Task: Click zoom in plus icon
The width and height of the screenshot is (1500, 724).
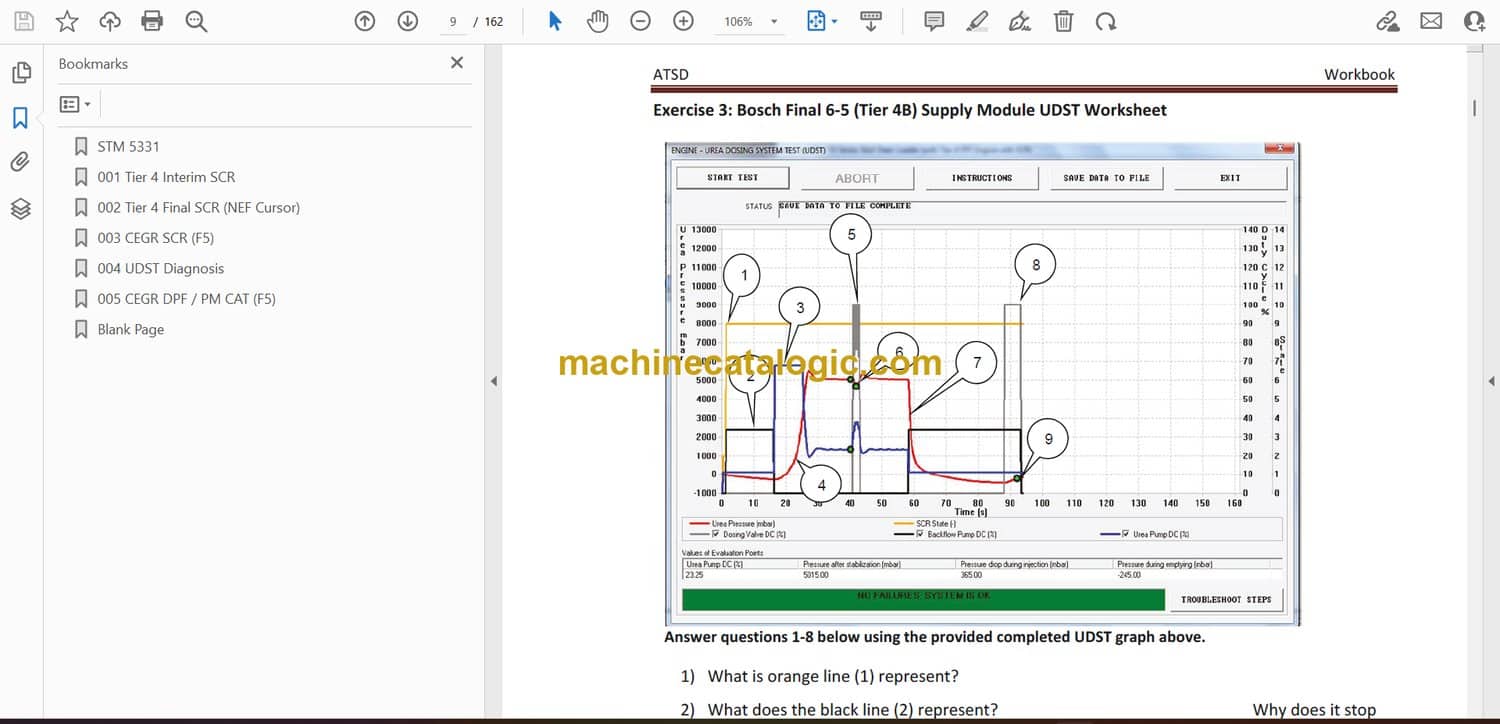Action: pos(683,21)
